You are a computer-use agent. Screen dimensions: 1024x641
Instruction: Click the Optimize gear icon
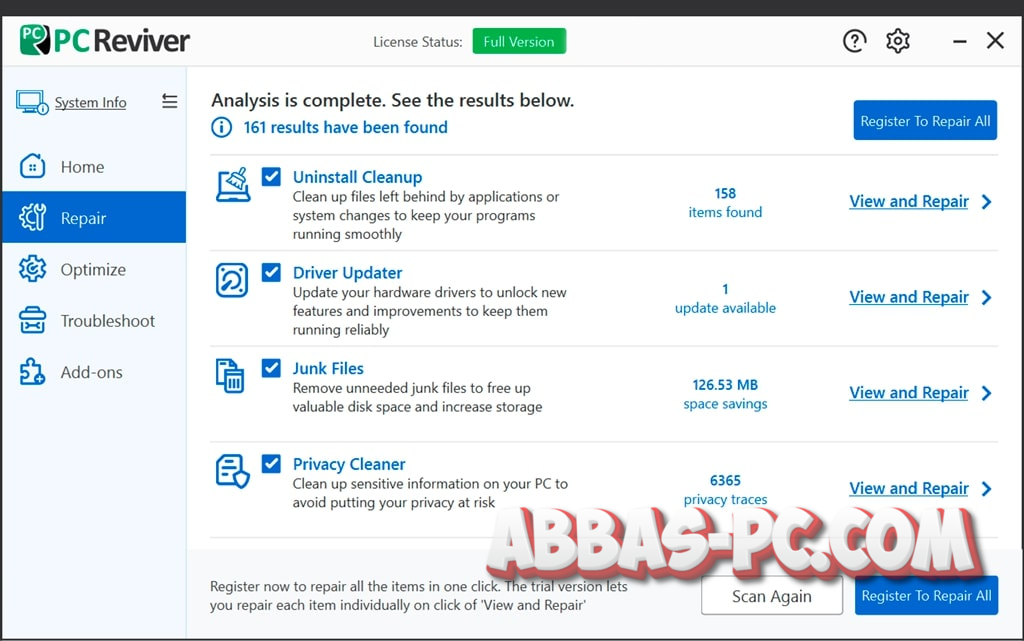pos(34,269)
